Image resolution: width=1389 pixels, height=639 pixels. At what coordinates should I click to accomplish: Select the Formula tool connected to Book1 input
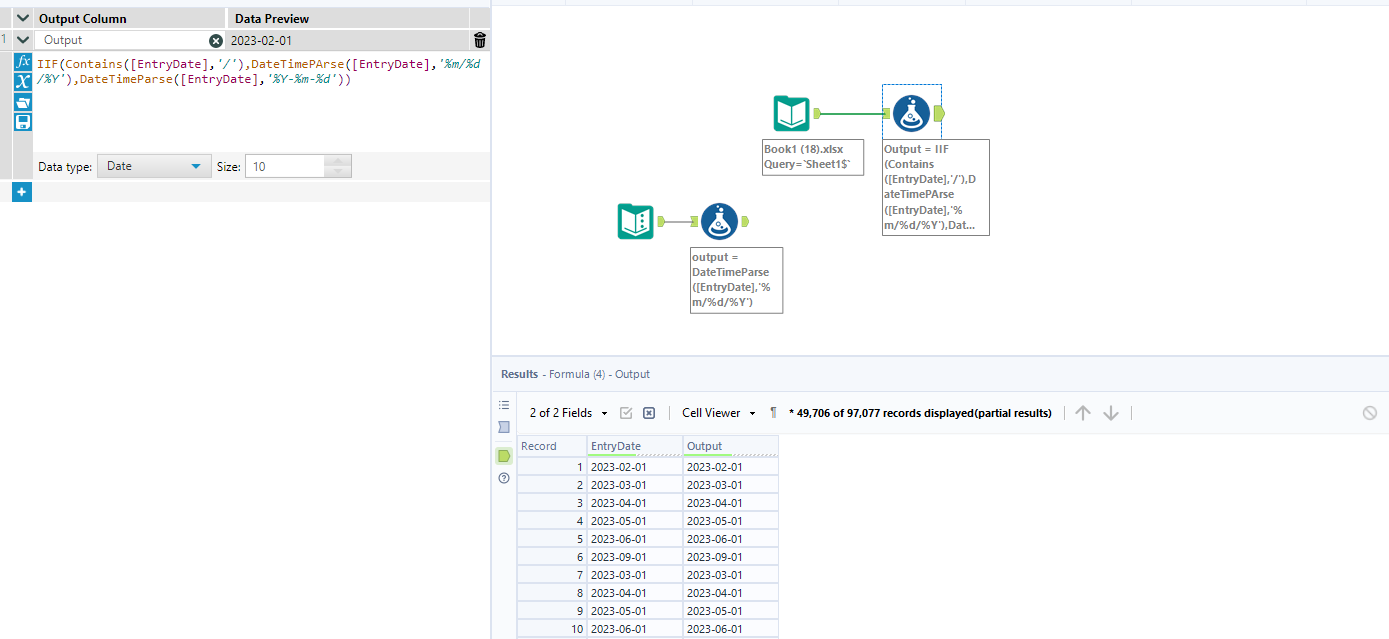pos(911,113)
